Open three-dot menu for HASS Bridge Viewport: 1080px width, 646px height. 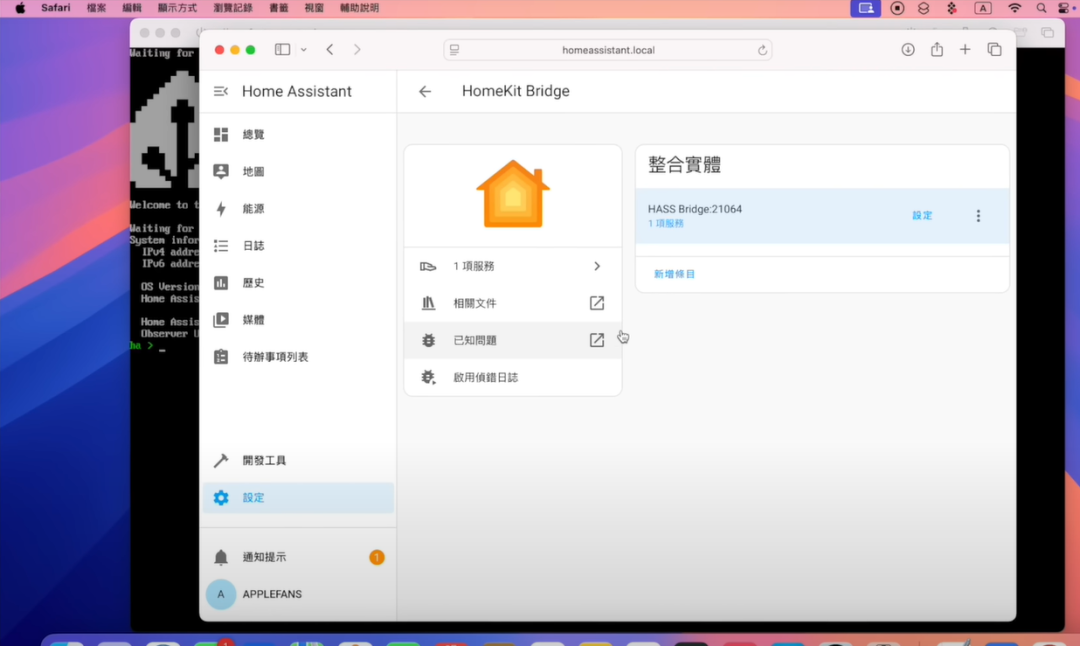(x=978, y=216)
